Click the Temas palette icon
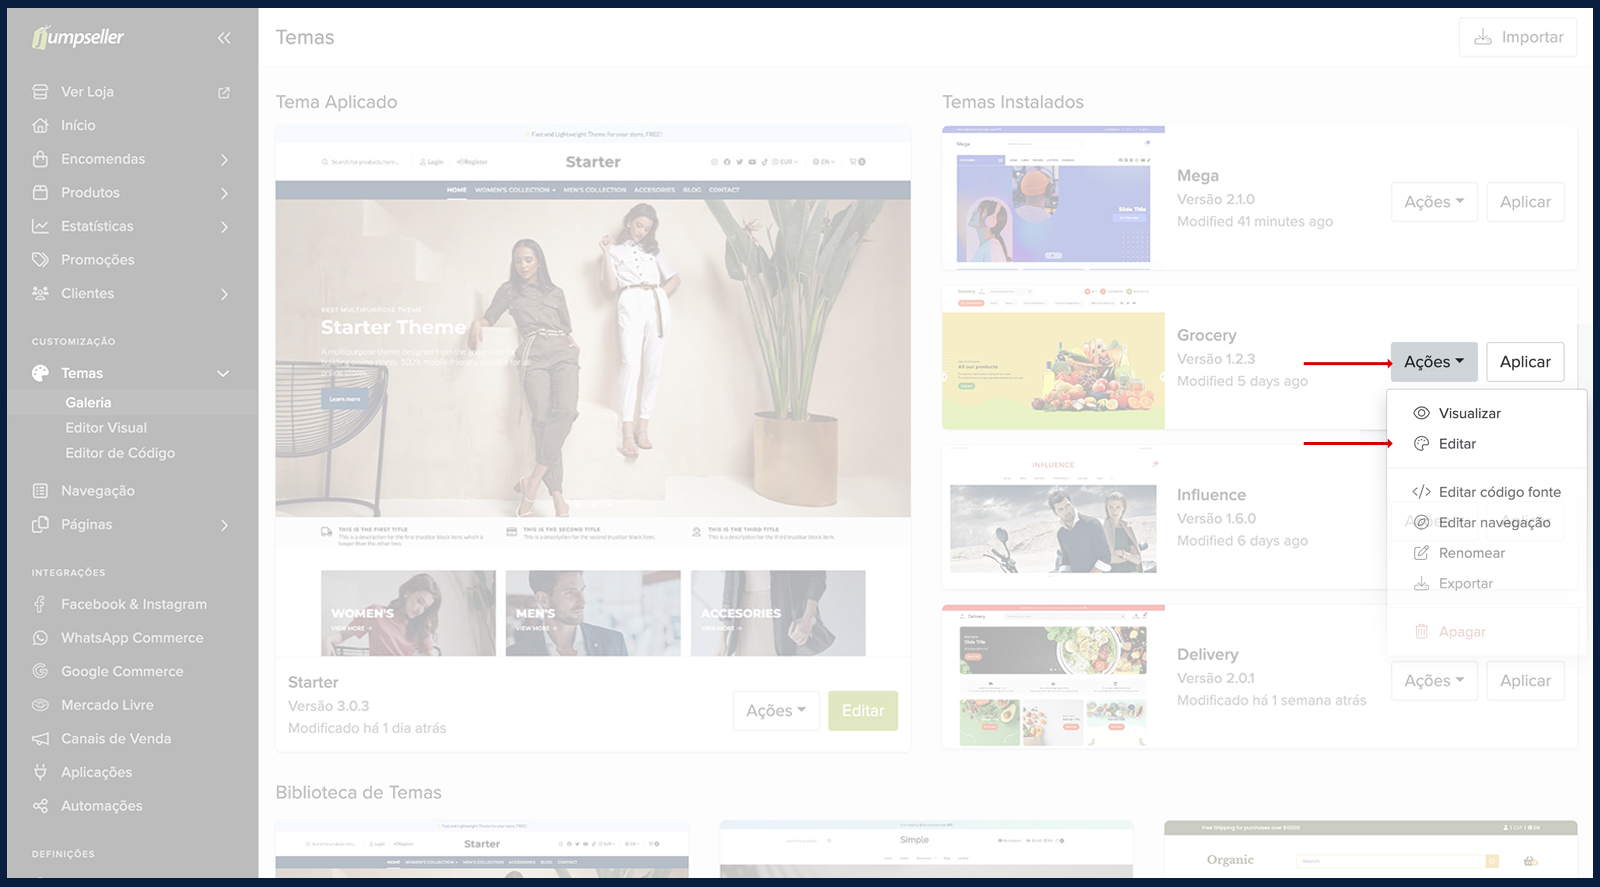Image resolution: width=1600 pixels, height=887 pixels. 40,373
